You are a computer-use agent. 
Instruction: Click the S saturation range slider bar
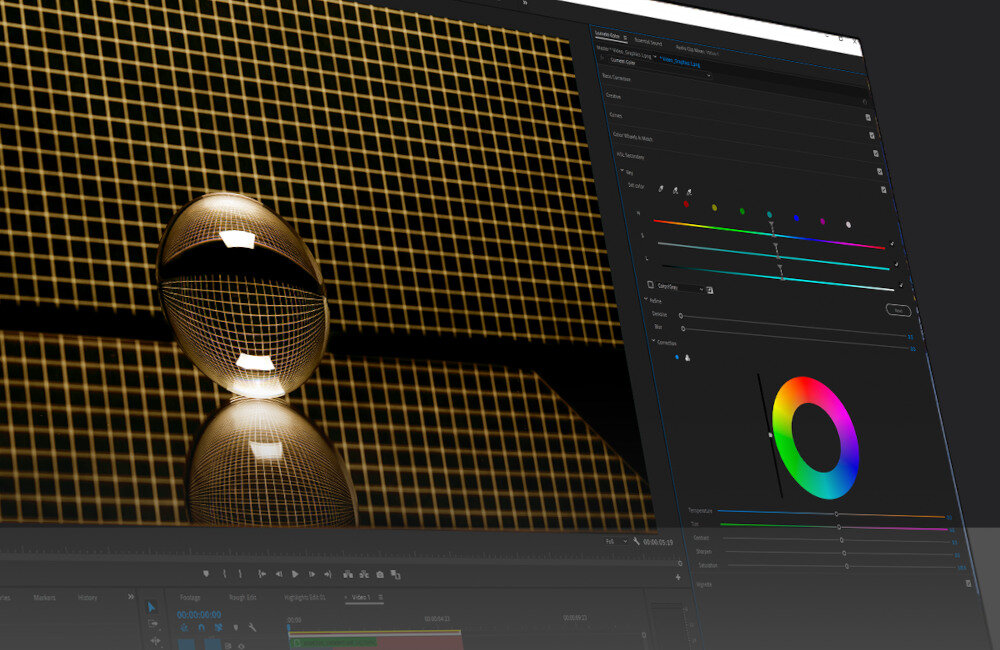point(773,256)
